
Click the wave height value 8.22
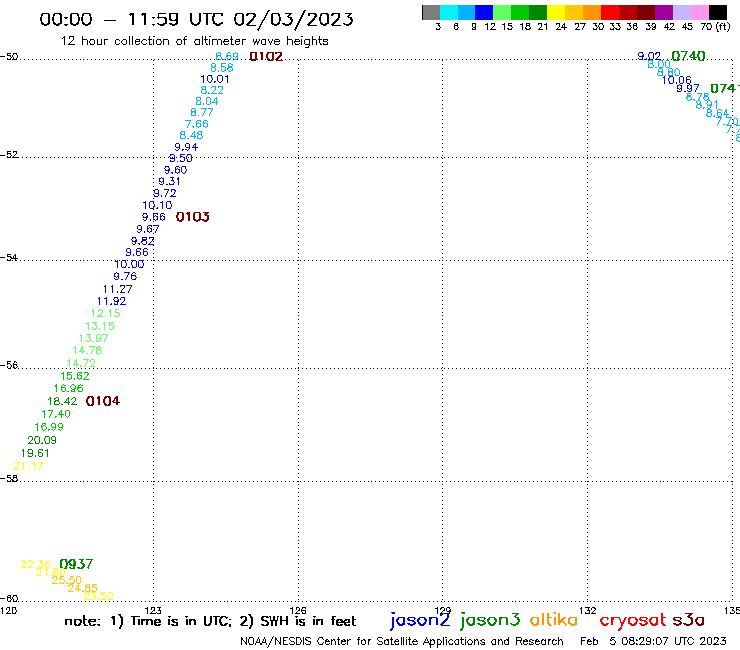point(212,90)
